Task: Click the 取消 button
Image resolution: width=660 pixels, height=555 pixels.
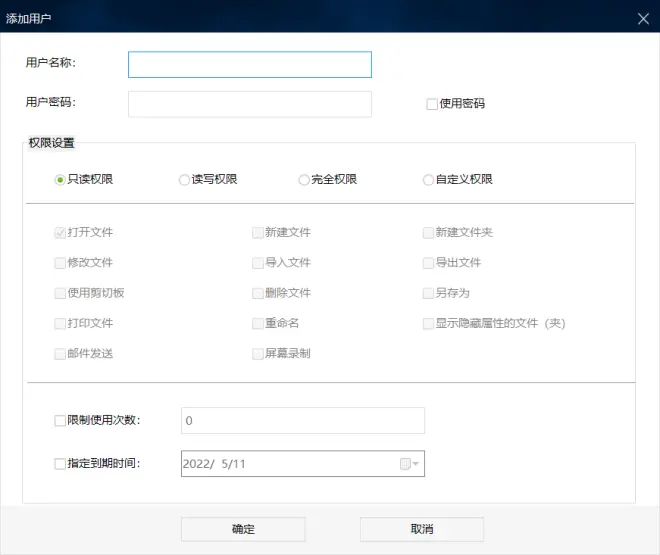Action: point(422,529)
